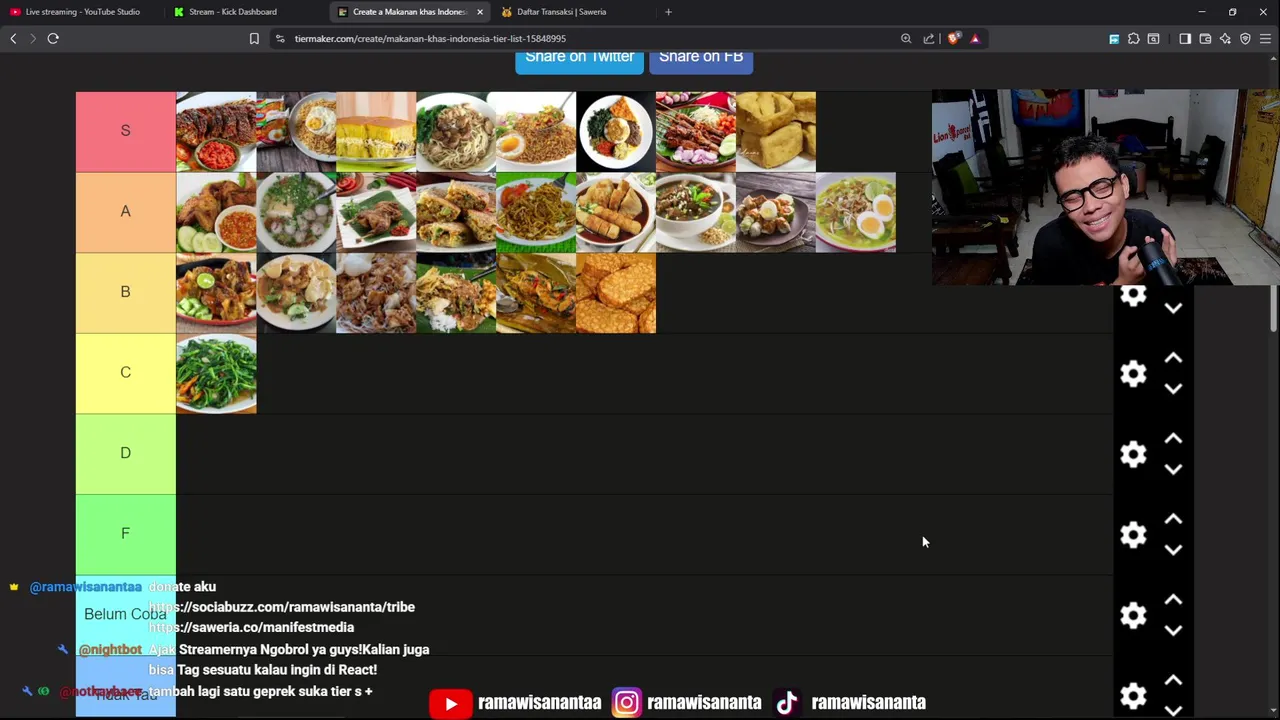Viewport: 1280px width, 720px height.
Task: Open the Extensions puzzle menu
Action: point(1134,38)
